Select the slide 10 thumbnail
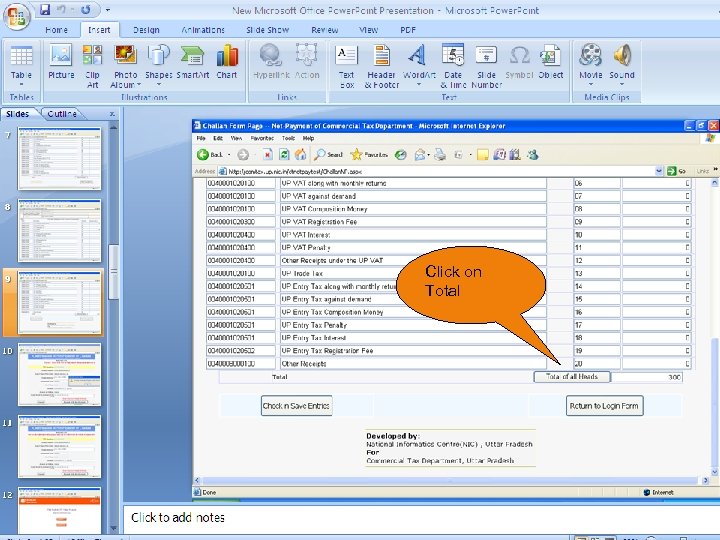This screenshot has height=540, width=720. (59, 374)
